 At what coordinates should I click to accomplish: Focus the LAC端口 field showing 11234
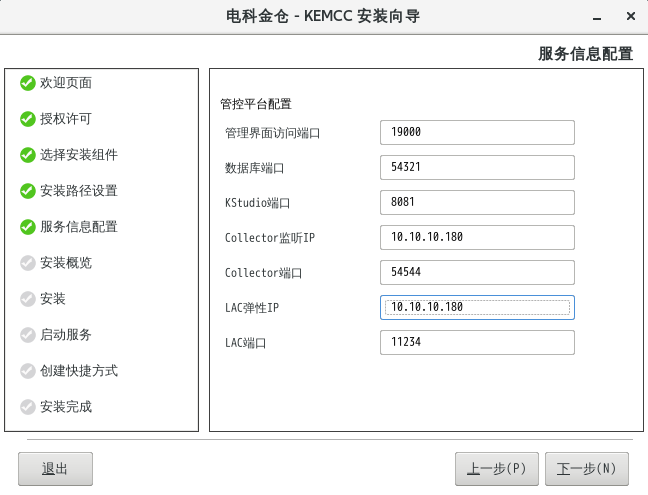(477, 343)
